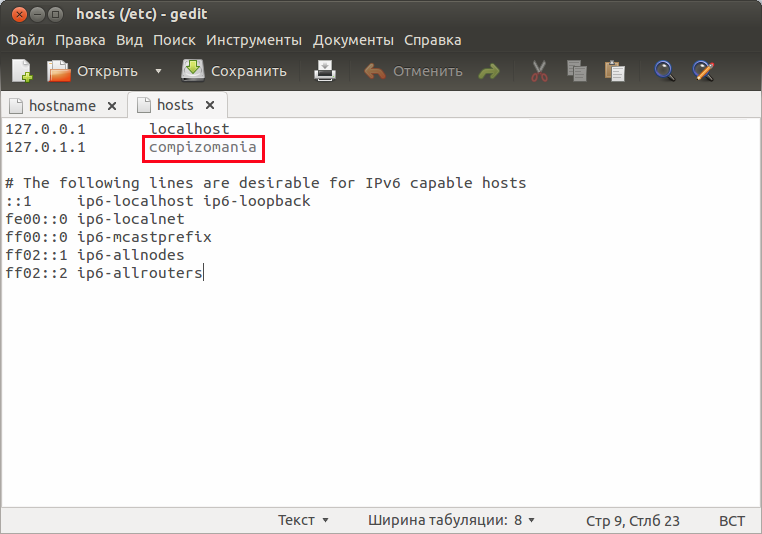
Task: Click the Find magnifier icon
Action: pos(664,71)
